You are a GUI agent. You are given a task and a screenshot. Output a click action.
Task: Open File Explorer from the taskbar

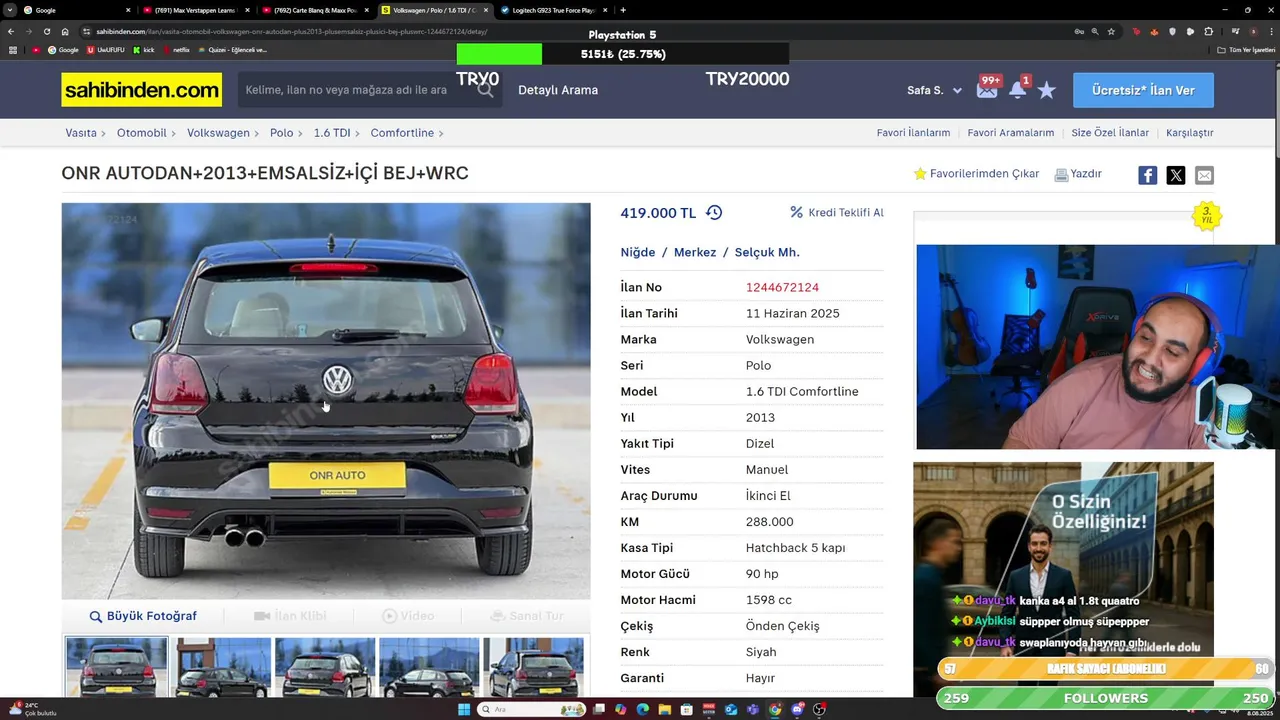coord(665,709)
